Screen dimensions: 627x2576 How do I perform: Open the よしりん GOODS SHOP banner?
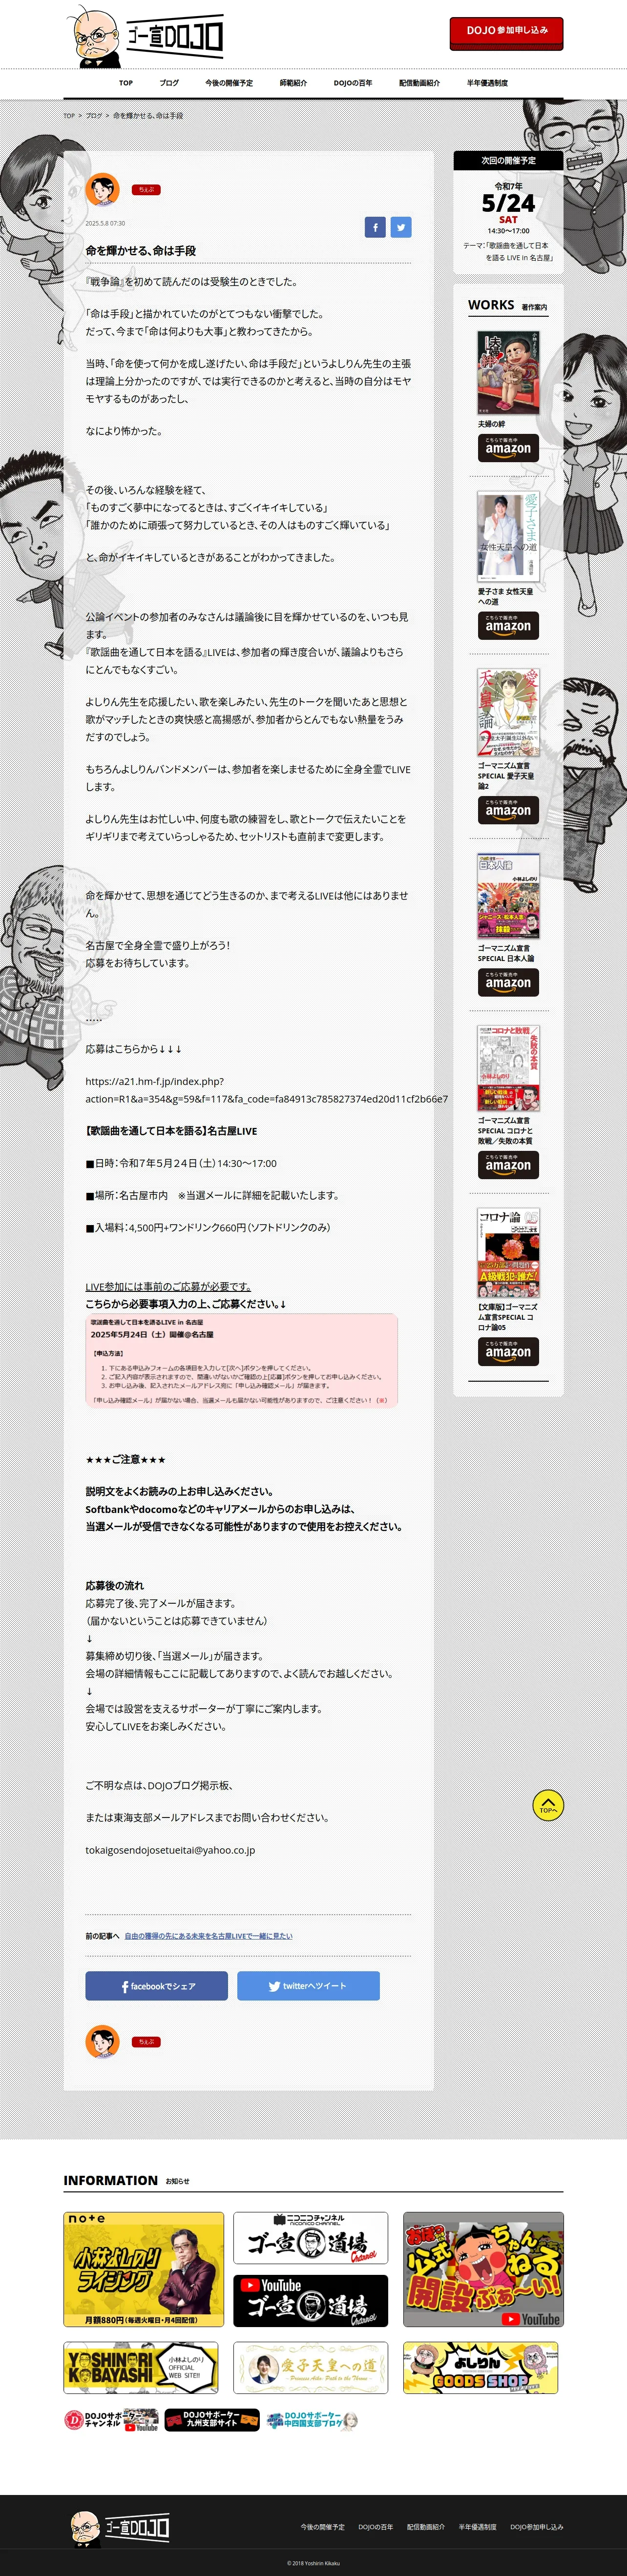[x=480, y=2368]
